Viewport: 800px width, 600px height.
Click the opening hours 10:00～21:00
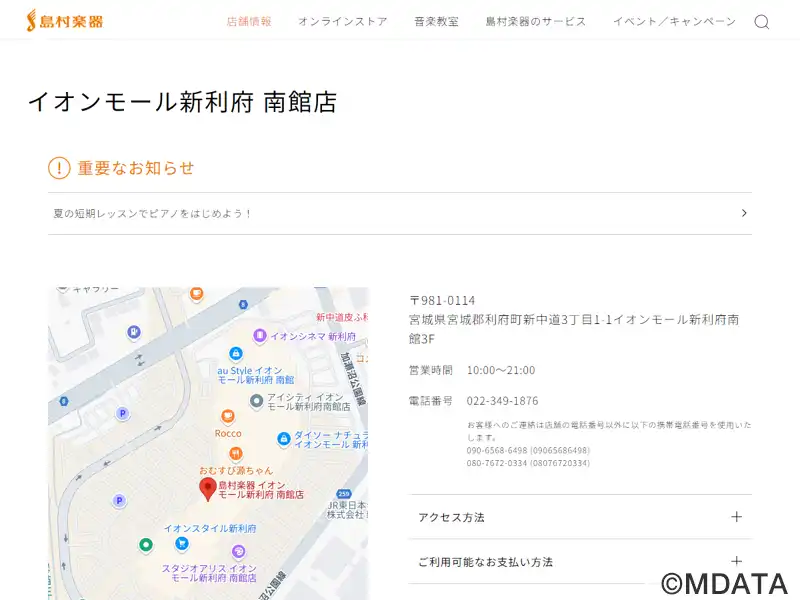point(501,370)
